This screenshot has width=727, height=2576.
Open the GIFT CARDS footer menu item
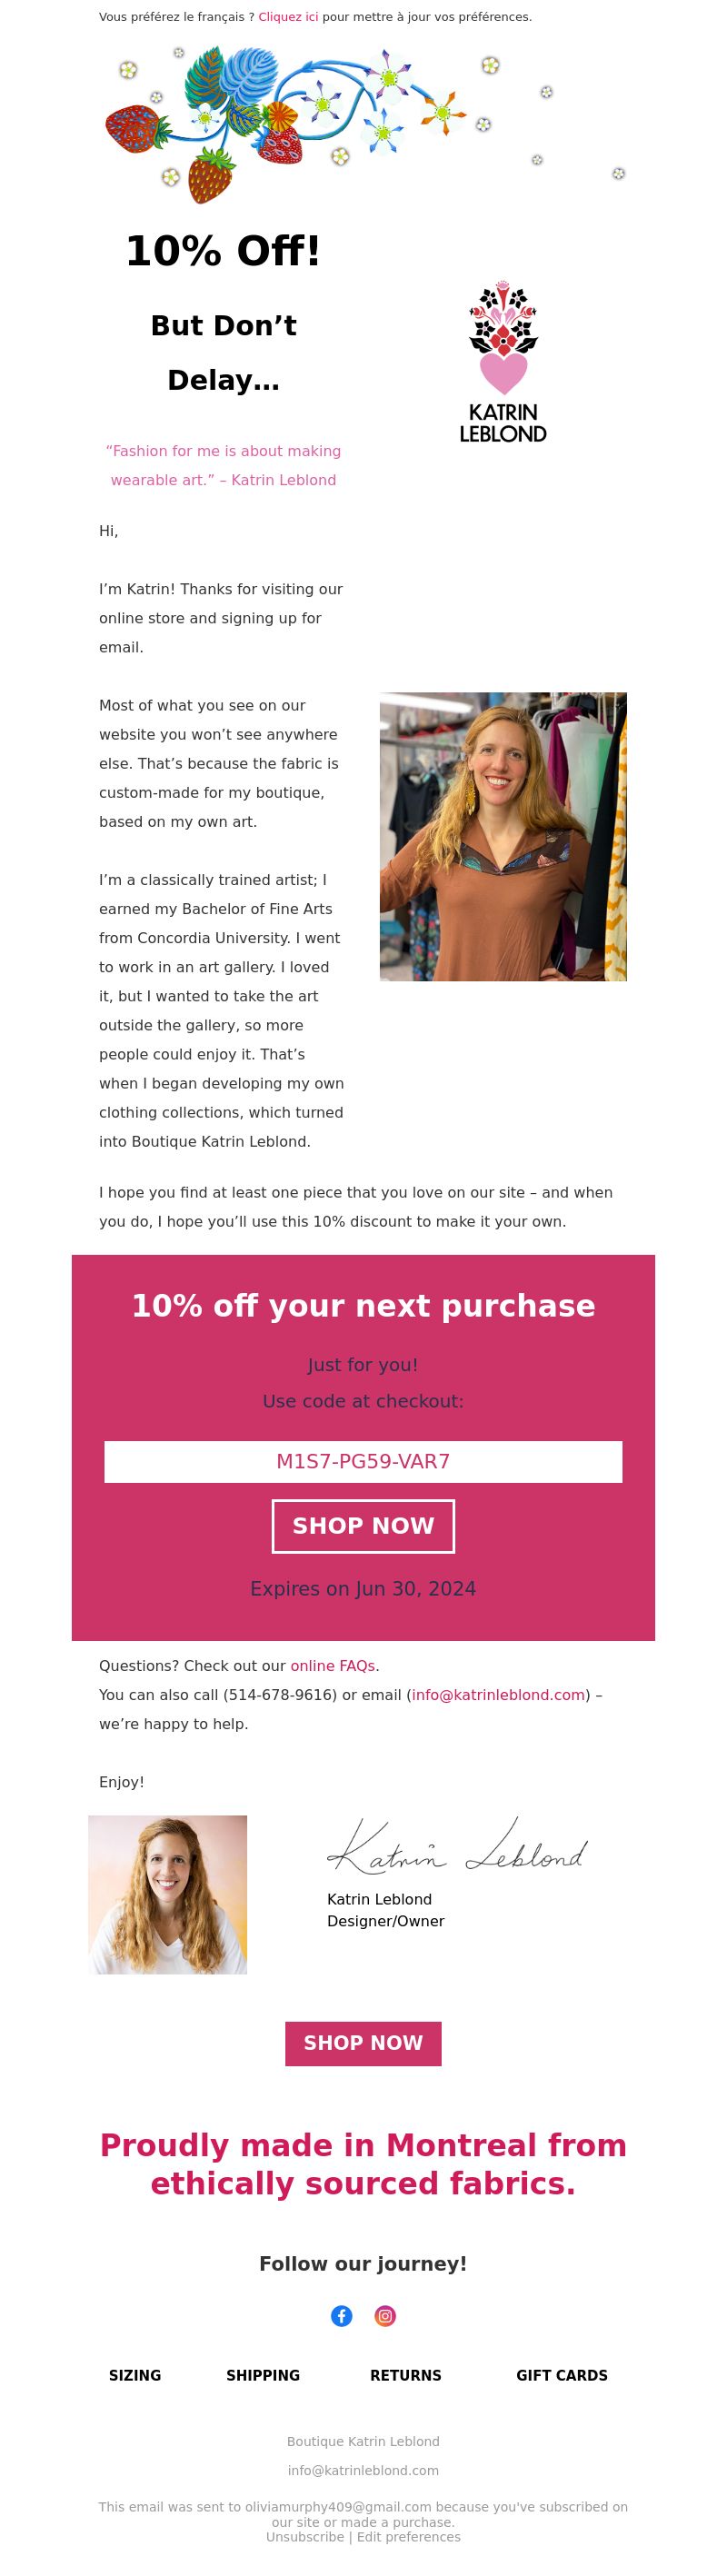click(x=562, y=2375)
